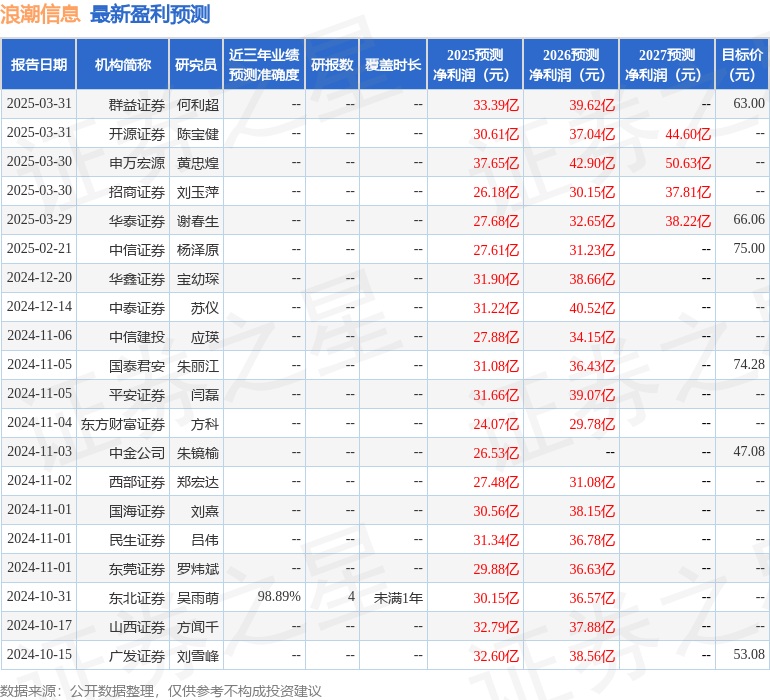Click the 74.28 target price
The height and width of the screenshot is (700, 770).
(x=749, y=364)
